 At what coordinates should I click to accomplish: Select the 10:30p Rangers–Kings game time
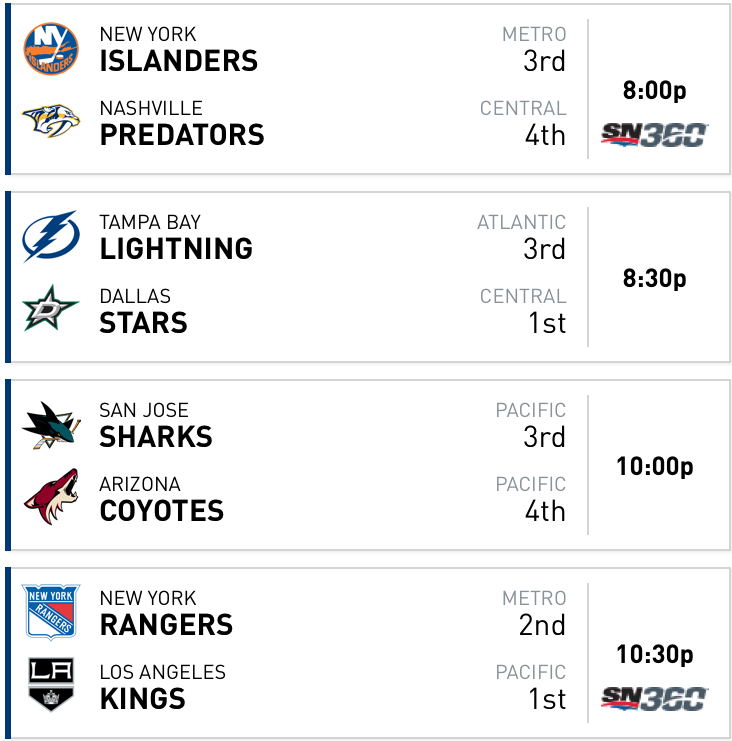point(654,654)
